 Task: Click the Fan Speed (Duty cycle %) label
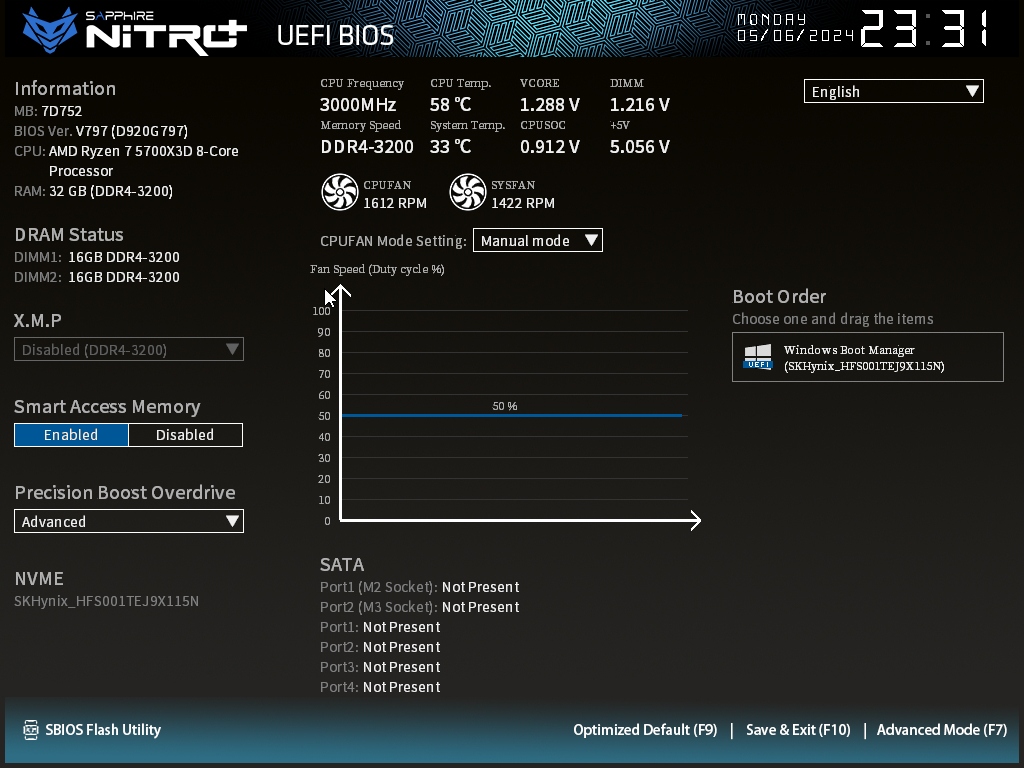(377, 269)
